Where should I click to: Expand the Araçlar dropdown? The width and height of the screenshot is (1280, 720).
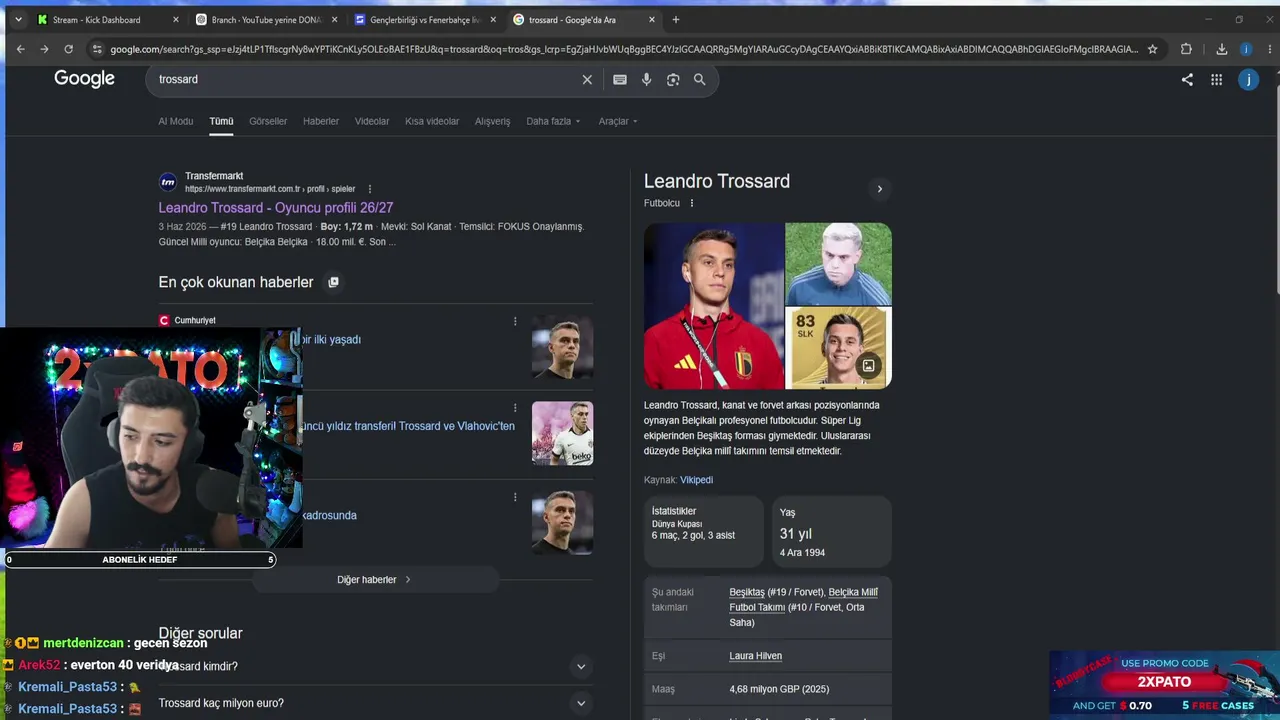tap(618, 121)
